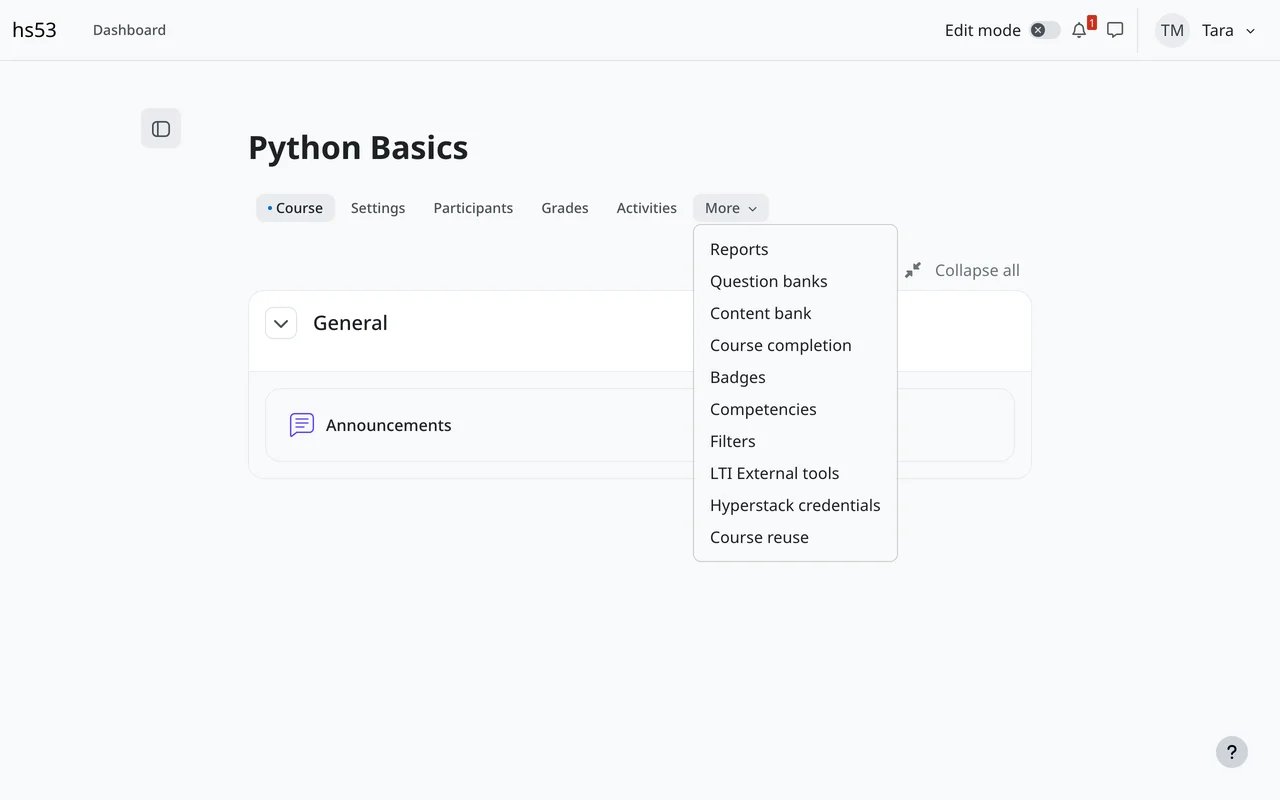Open the Announcements forum link

coord(388,425)
